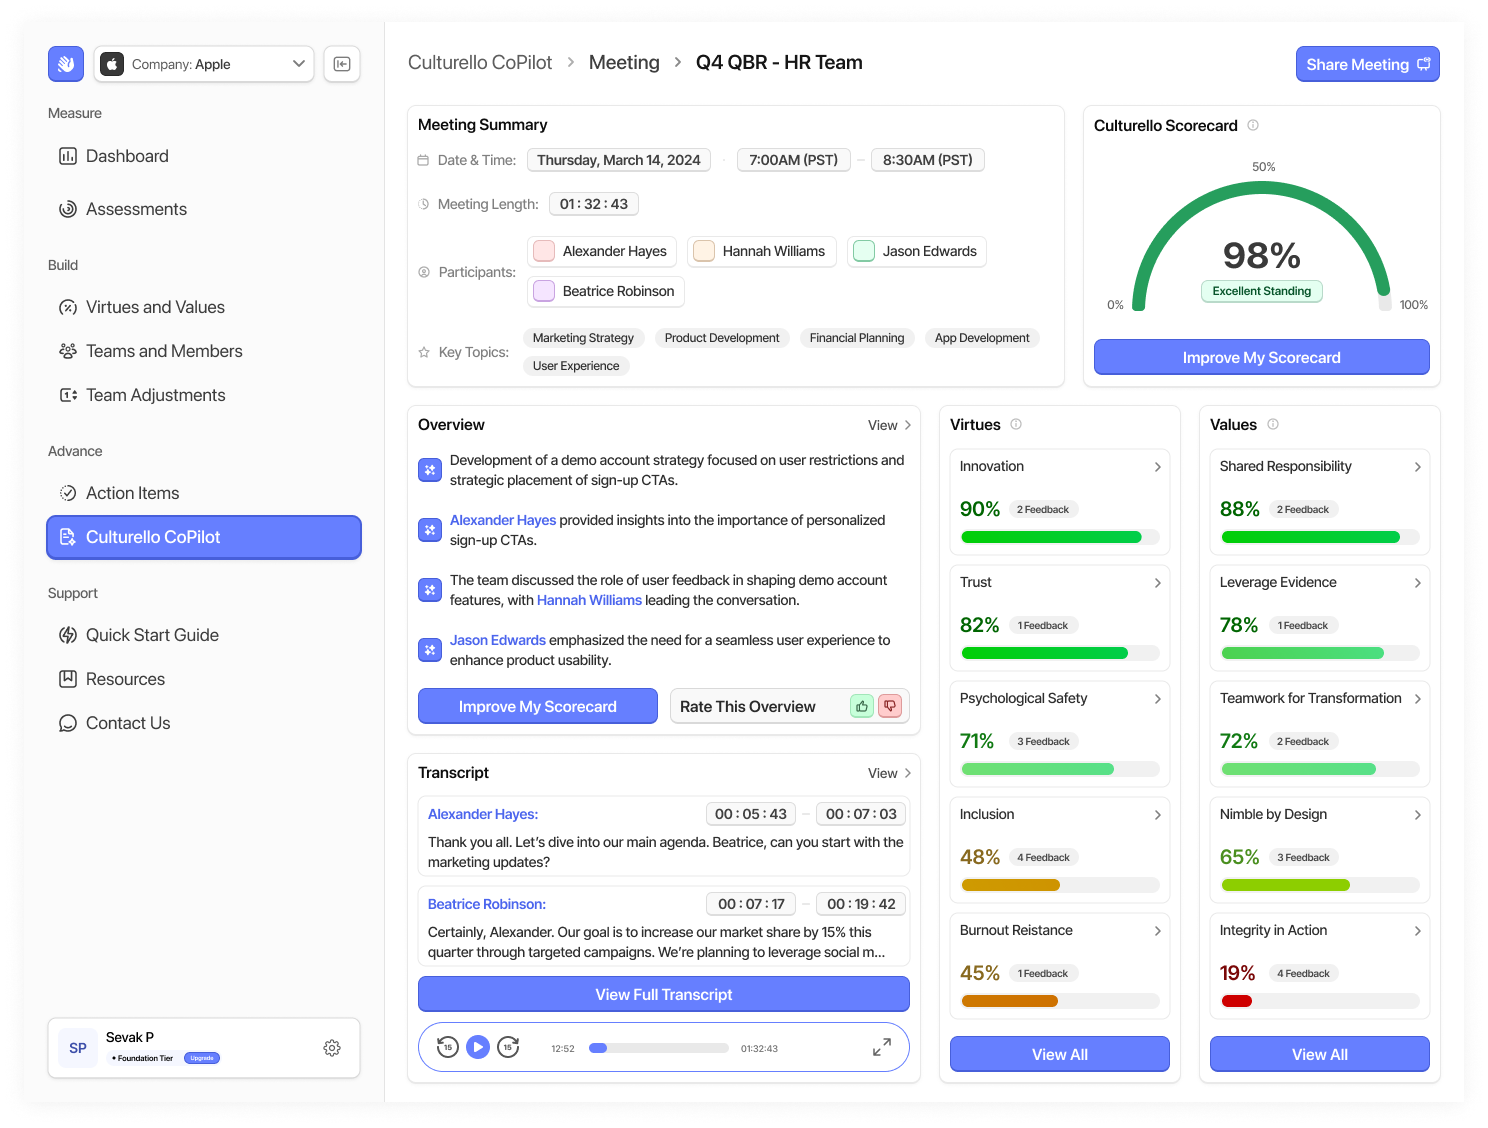Expand the Integrity in Action value
Screen dimensions: 1488x1128
click(1417, 931)
